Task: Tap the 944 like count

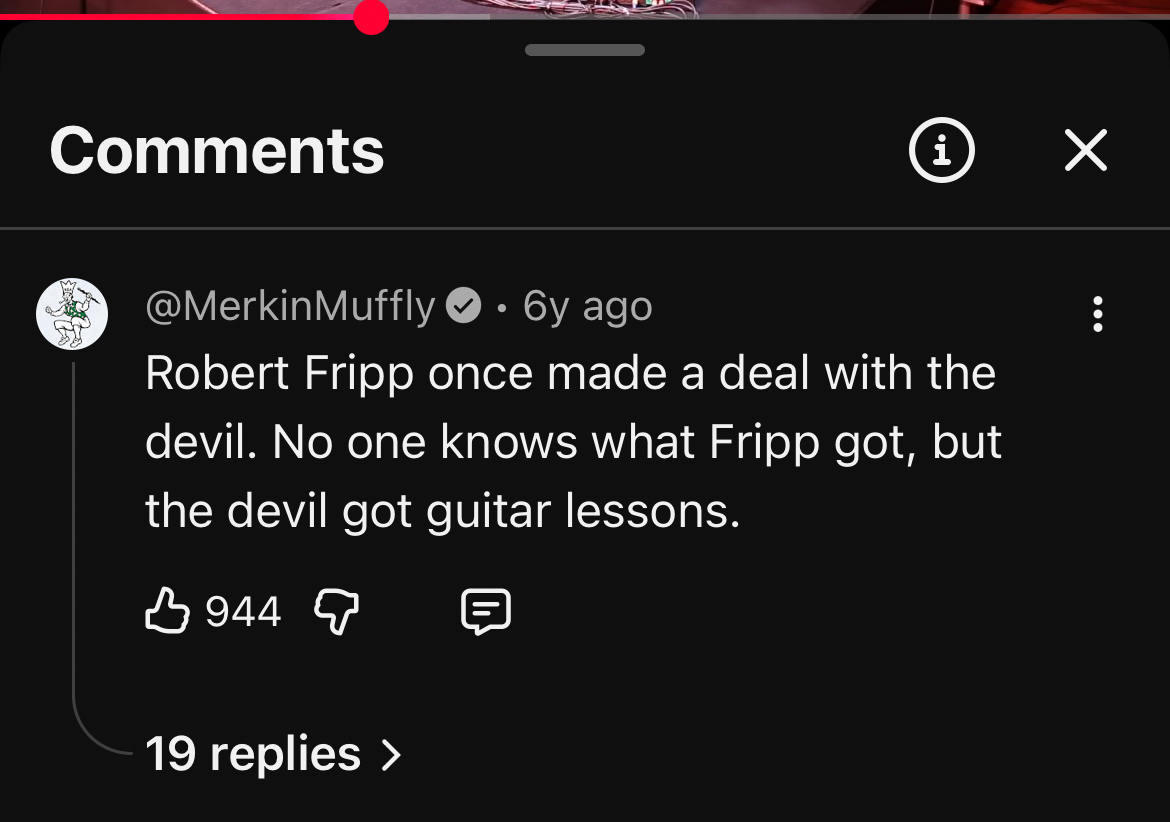Action: (x=243, y=611)
